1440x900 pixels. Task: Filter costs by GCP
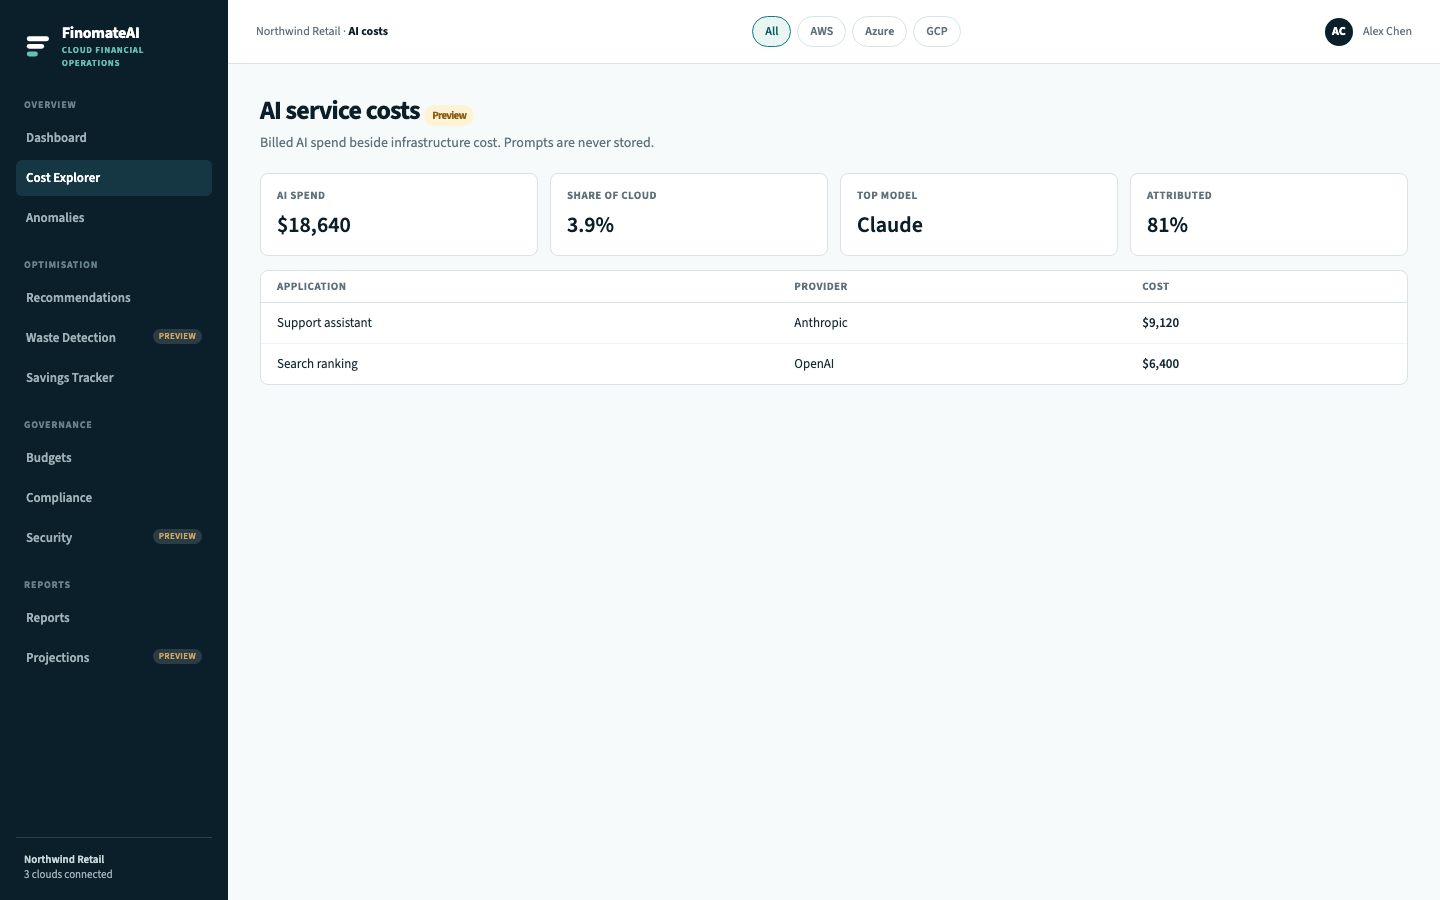pyautogui.click(x=936, y=32)
